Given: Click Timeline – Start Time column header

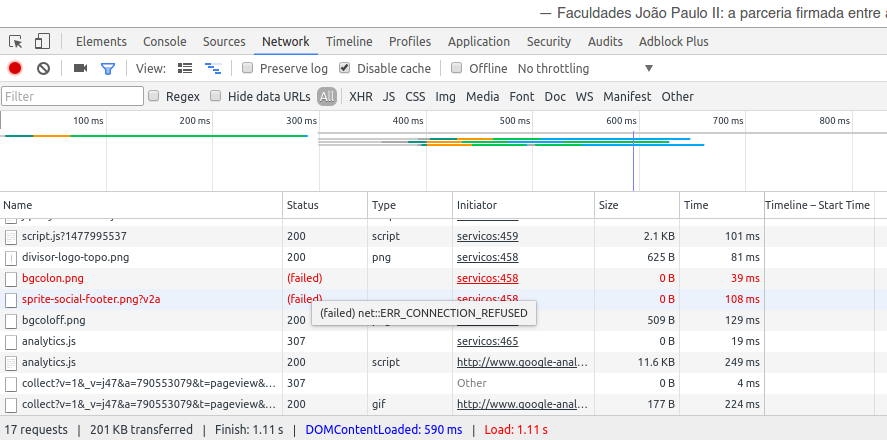Looking at the screenshot, I should tap(819, 205).
